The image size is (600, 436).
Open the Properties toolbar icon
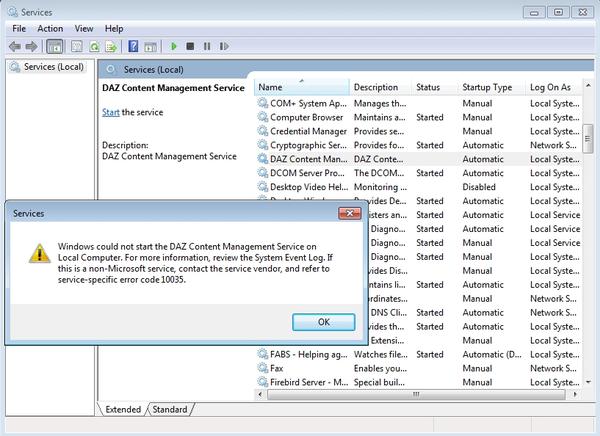[x=77, y=47]
